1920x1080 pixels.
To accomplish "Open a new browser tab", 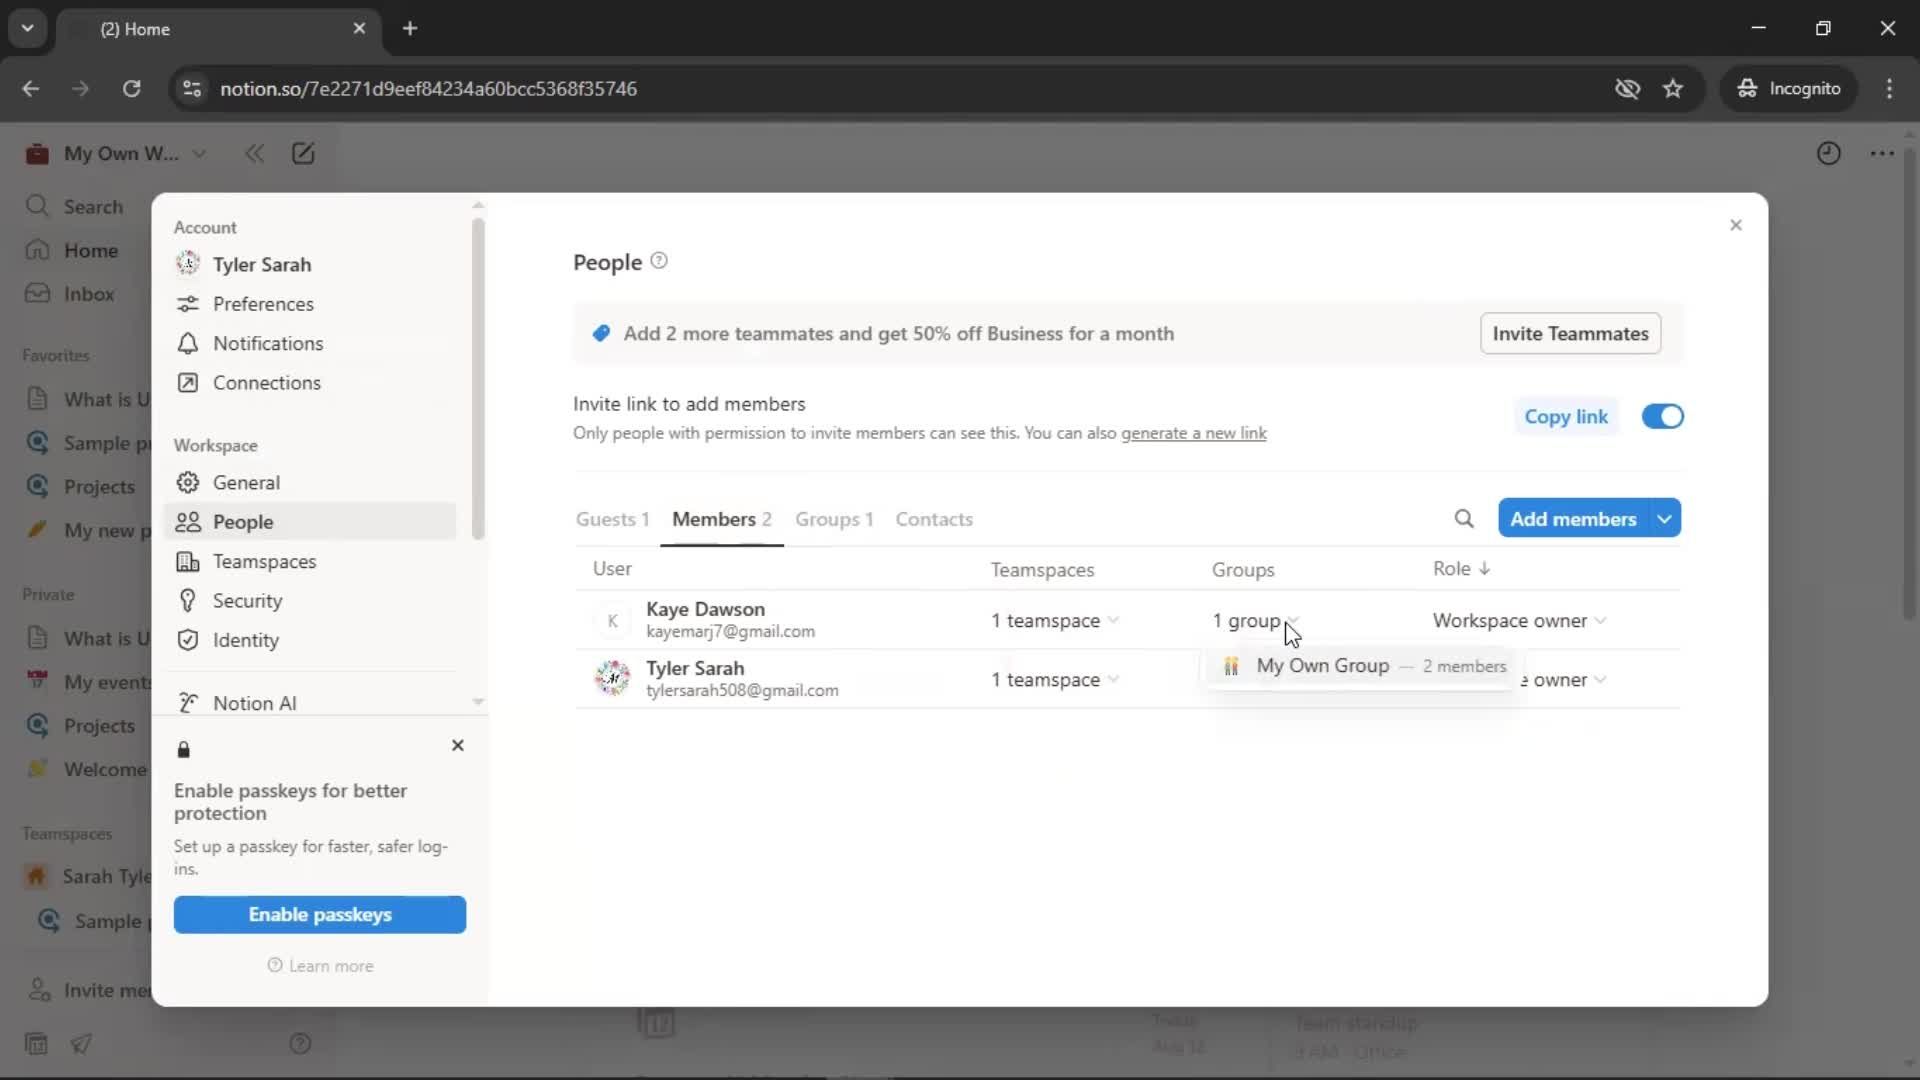I will [410, 28].
